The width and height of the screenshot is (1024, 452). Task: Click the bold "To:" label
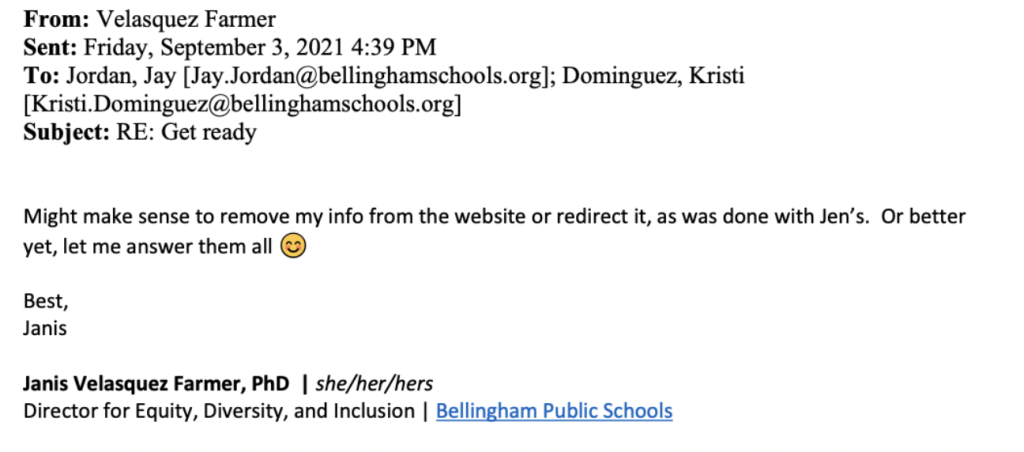click(42, 75)
